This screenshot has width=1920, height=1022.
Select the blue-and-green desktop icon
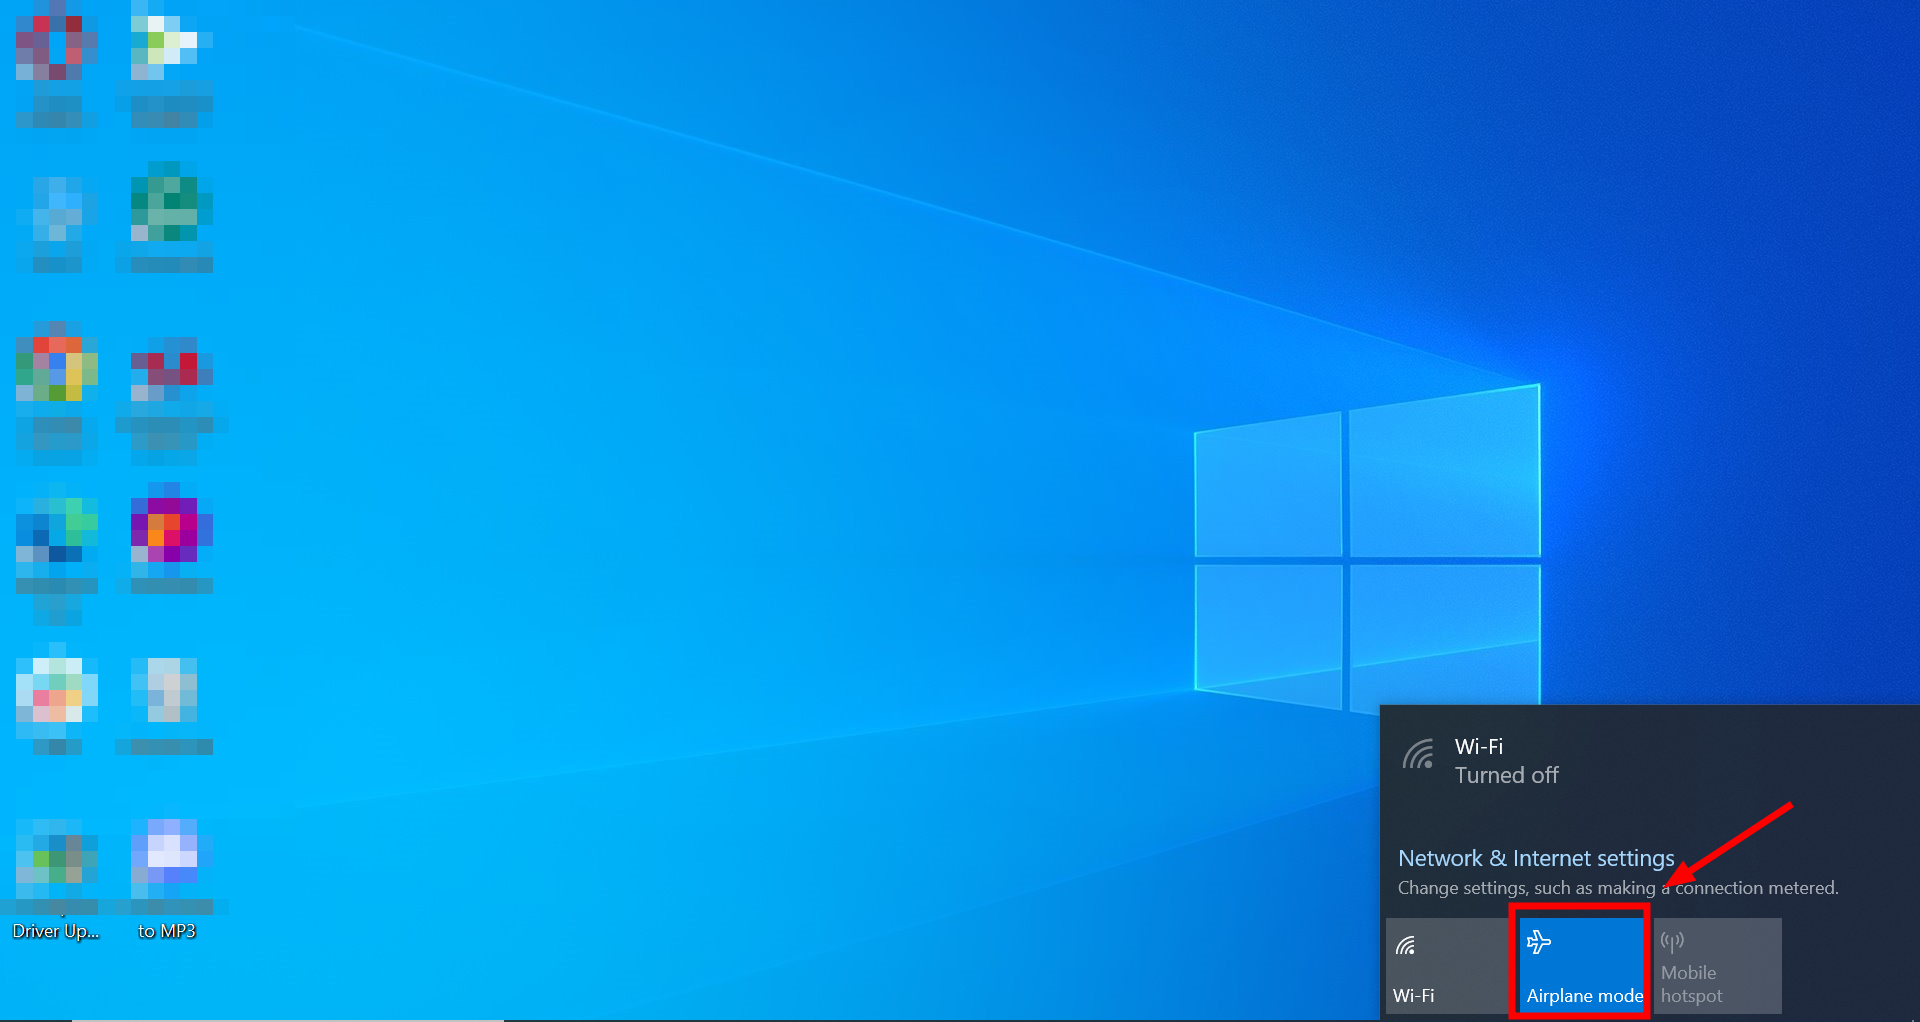[56, 530]
